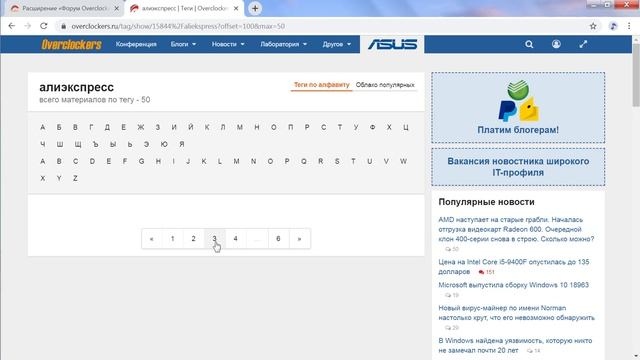
Task: Switch to Расширение Форум Overclockers tab
Action: [x=63, y=8]
